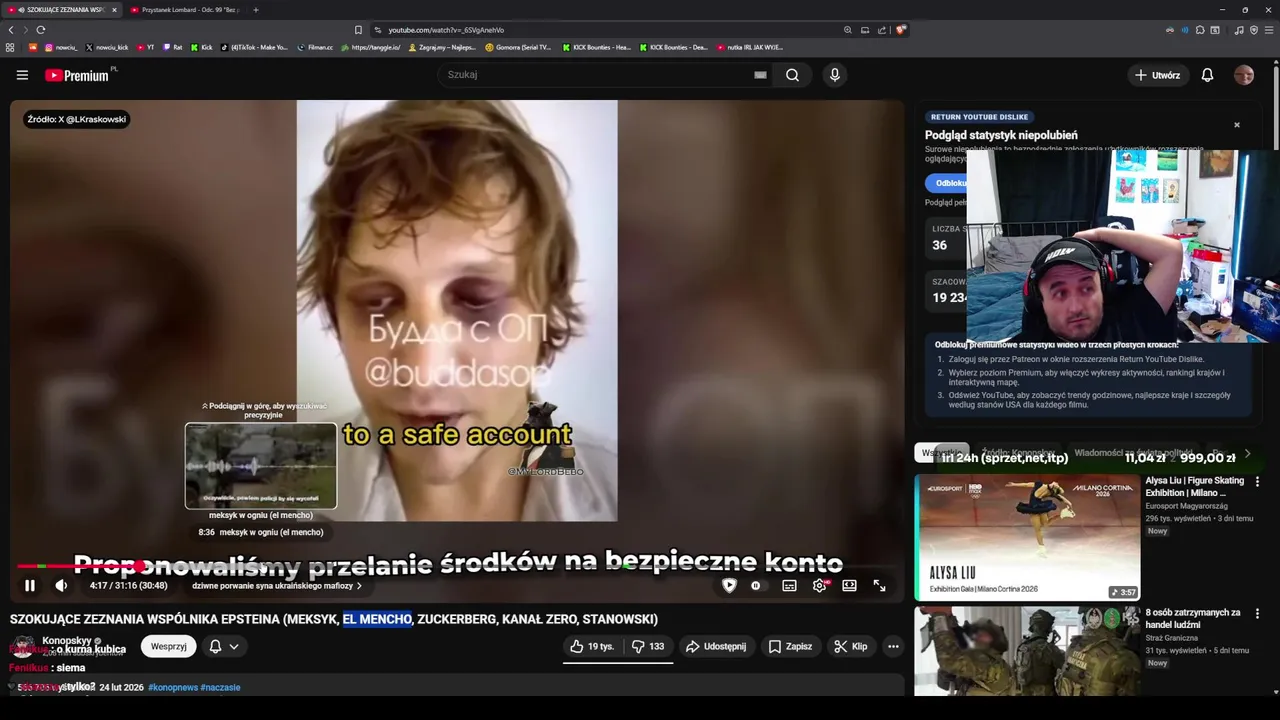The image size is (1280, 720).
Task: Click the YouTube search magnifier button
Action: pos(792,75)
